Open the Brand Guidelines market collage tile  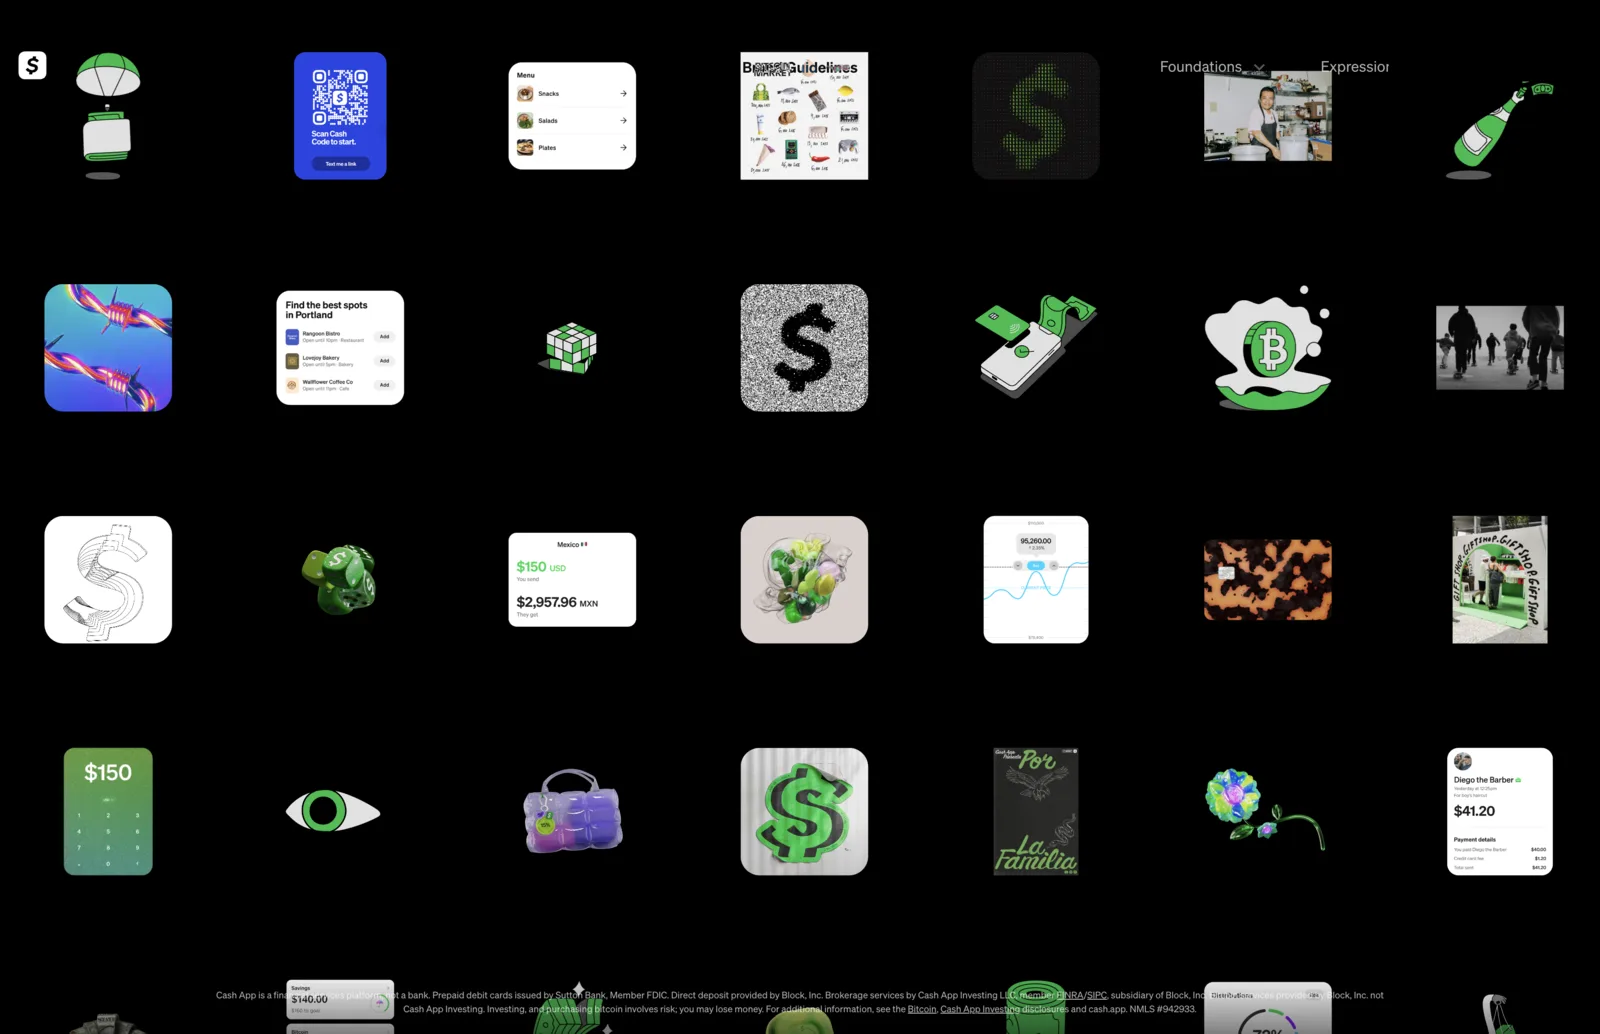tap(804, 116)
